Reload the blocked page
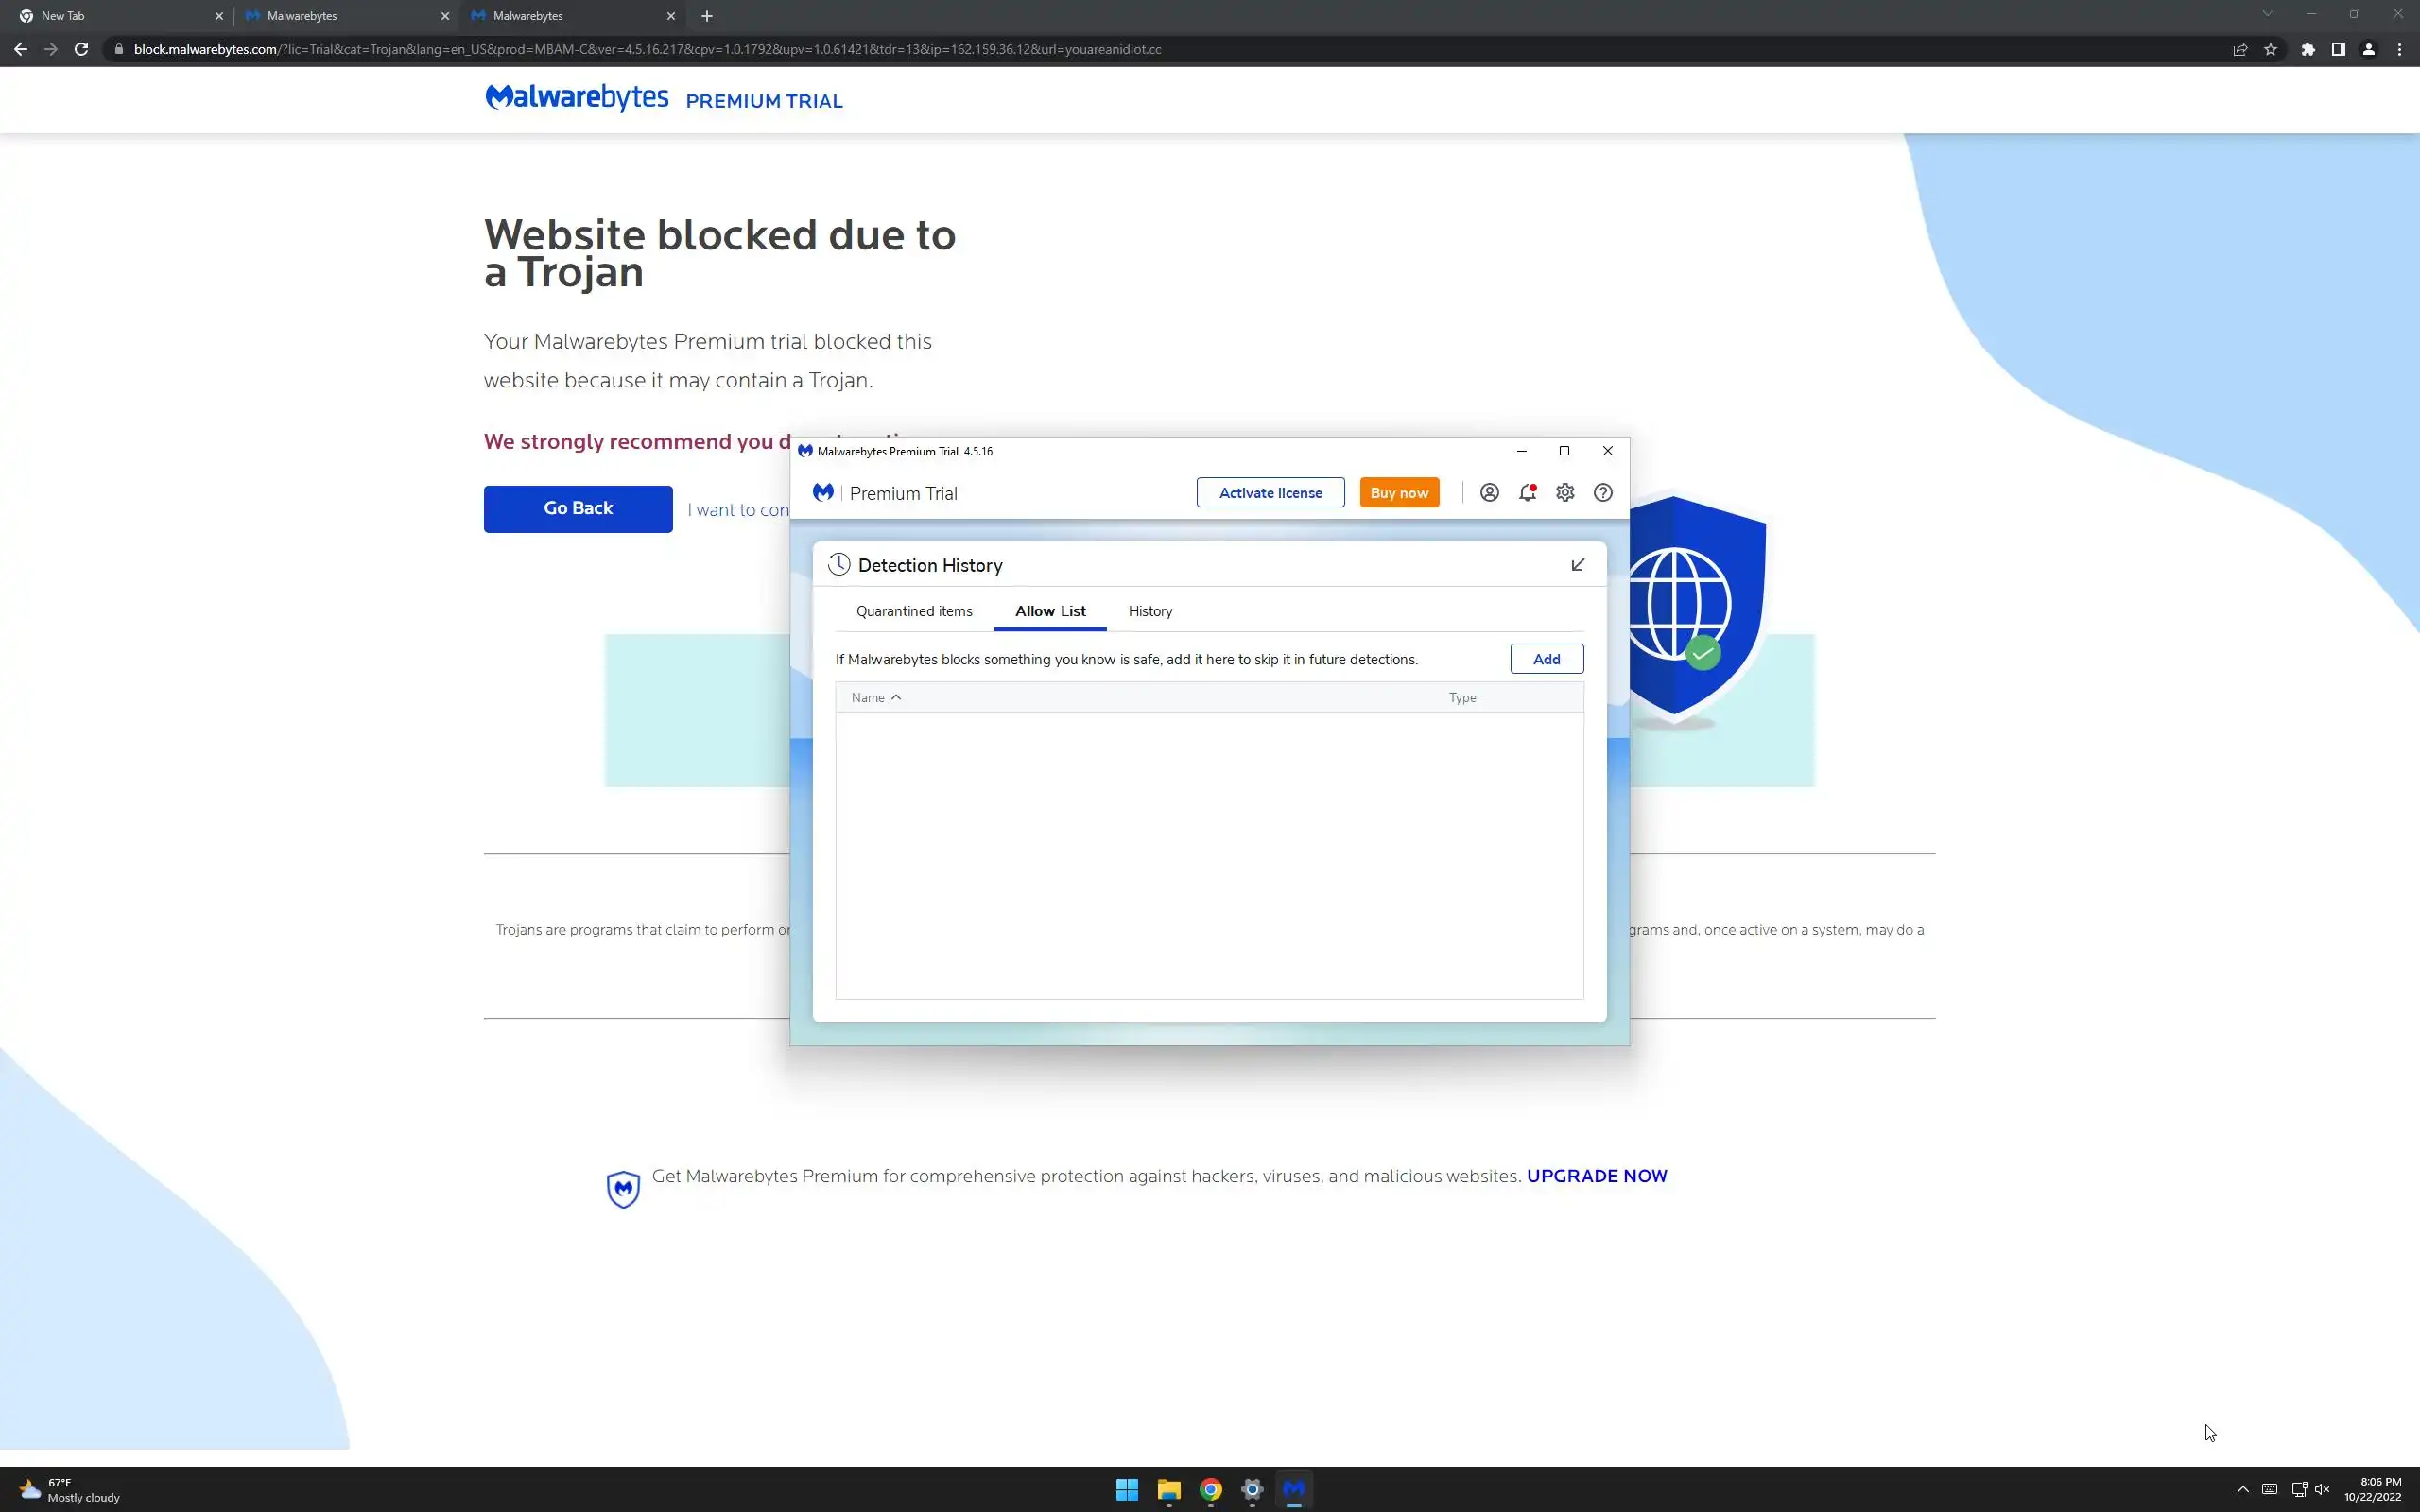Viewport: 2420px width, 1512px height. (x=82, y=49)
